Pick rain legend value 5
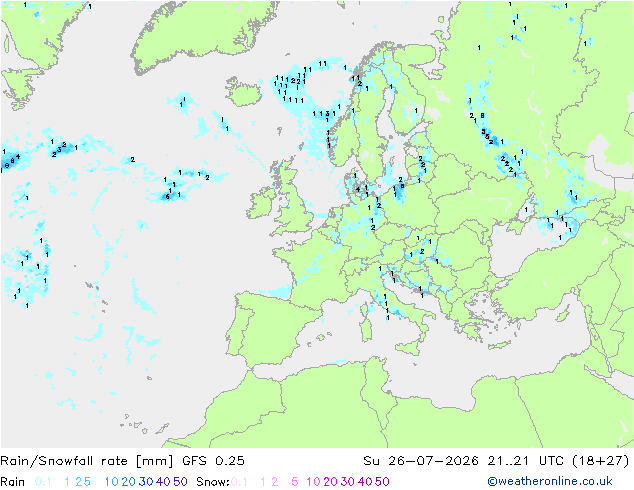This screenshot has height=490, width=634. 87,482
